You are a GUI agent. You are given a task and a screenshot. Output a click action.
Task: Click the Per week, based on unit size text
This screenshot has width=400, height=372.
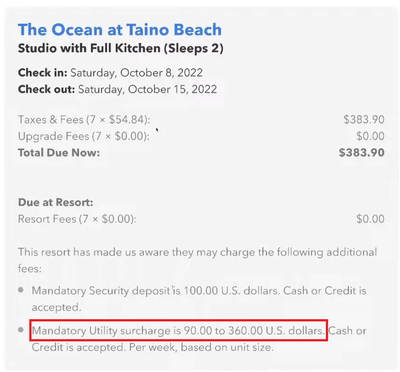[x=201, y=347]
